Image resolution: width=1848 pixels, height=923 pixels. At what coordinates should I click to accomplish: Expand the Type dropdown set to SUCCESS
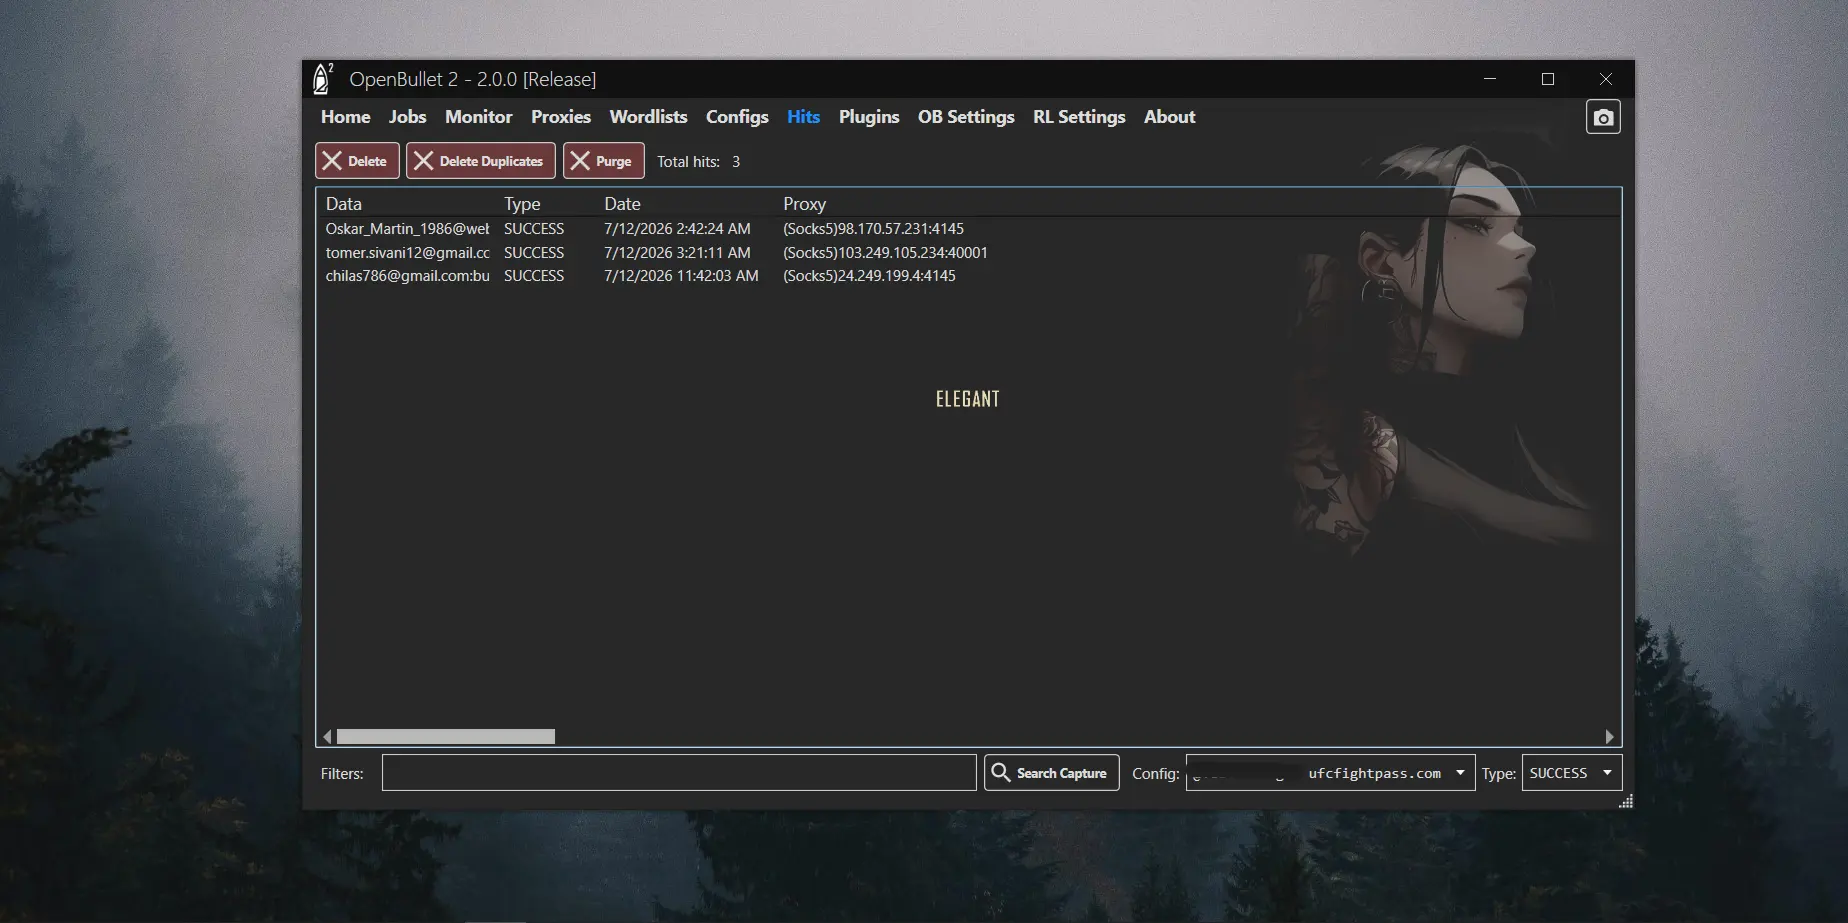pyautogui.click(x=1571, y=773)
